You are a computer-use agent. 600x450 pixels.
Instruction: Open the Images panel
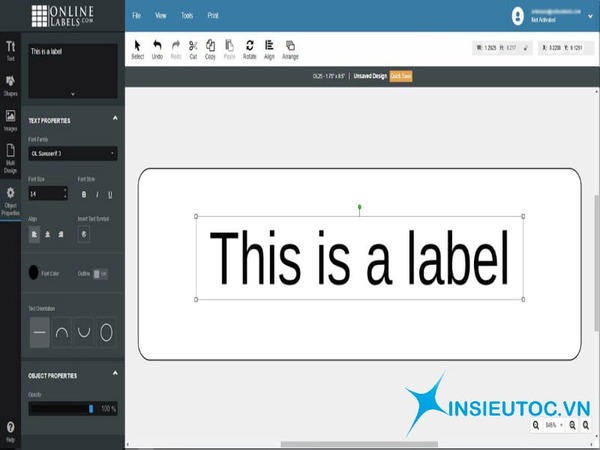[x=11, y=119]
